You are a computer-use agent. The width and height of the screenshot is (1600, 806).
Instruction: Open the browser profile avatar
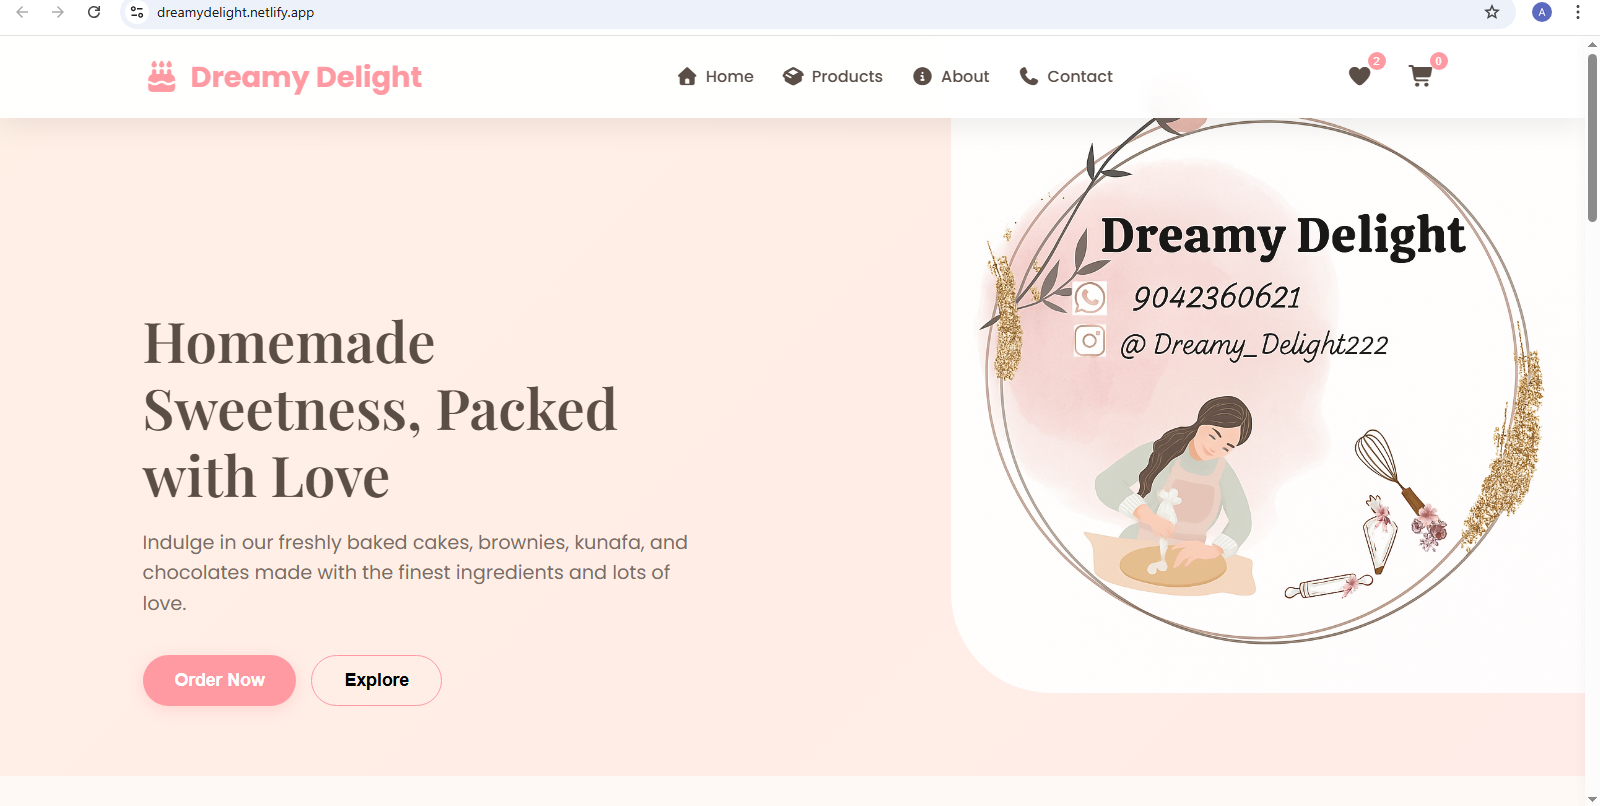1542,12
